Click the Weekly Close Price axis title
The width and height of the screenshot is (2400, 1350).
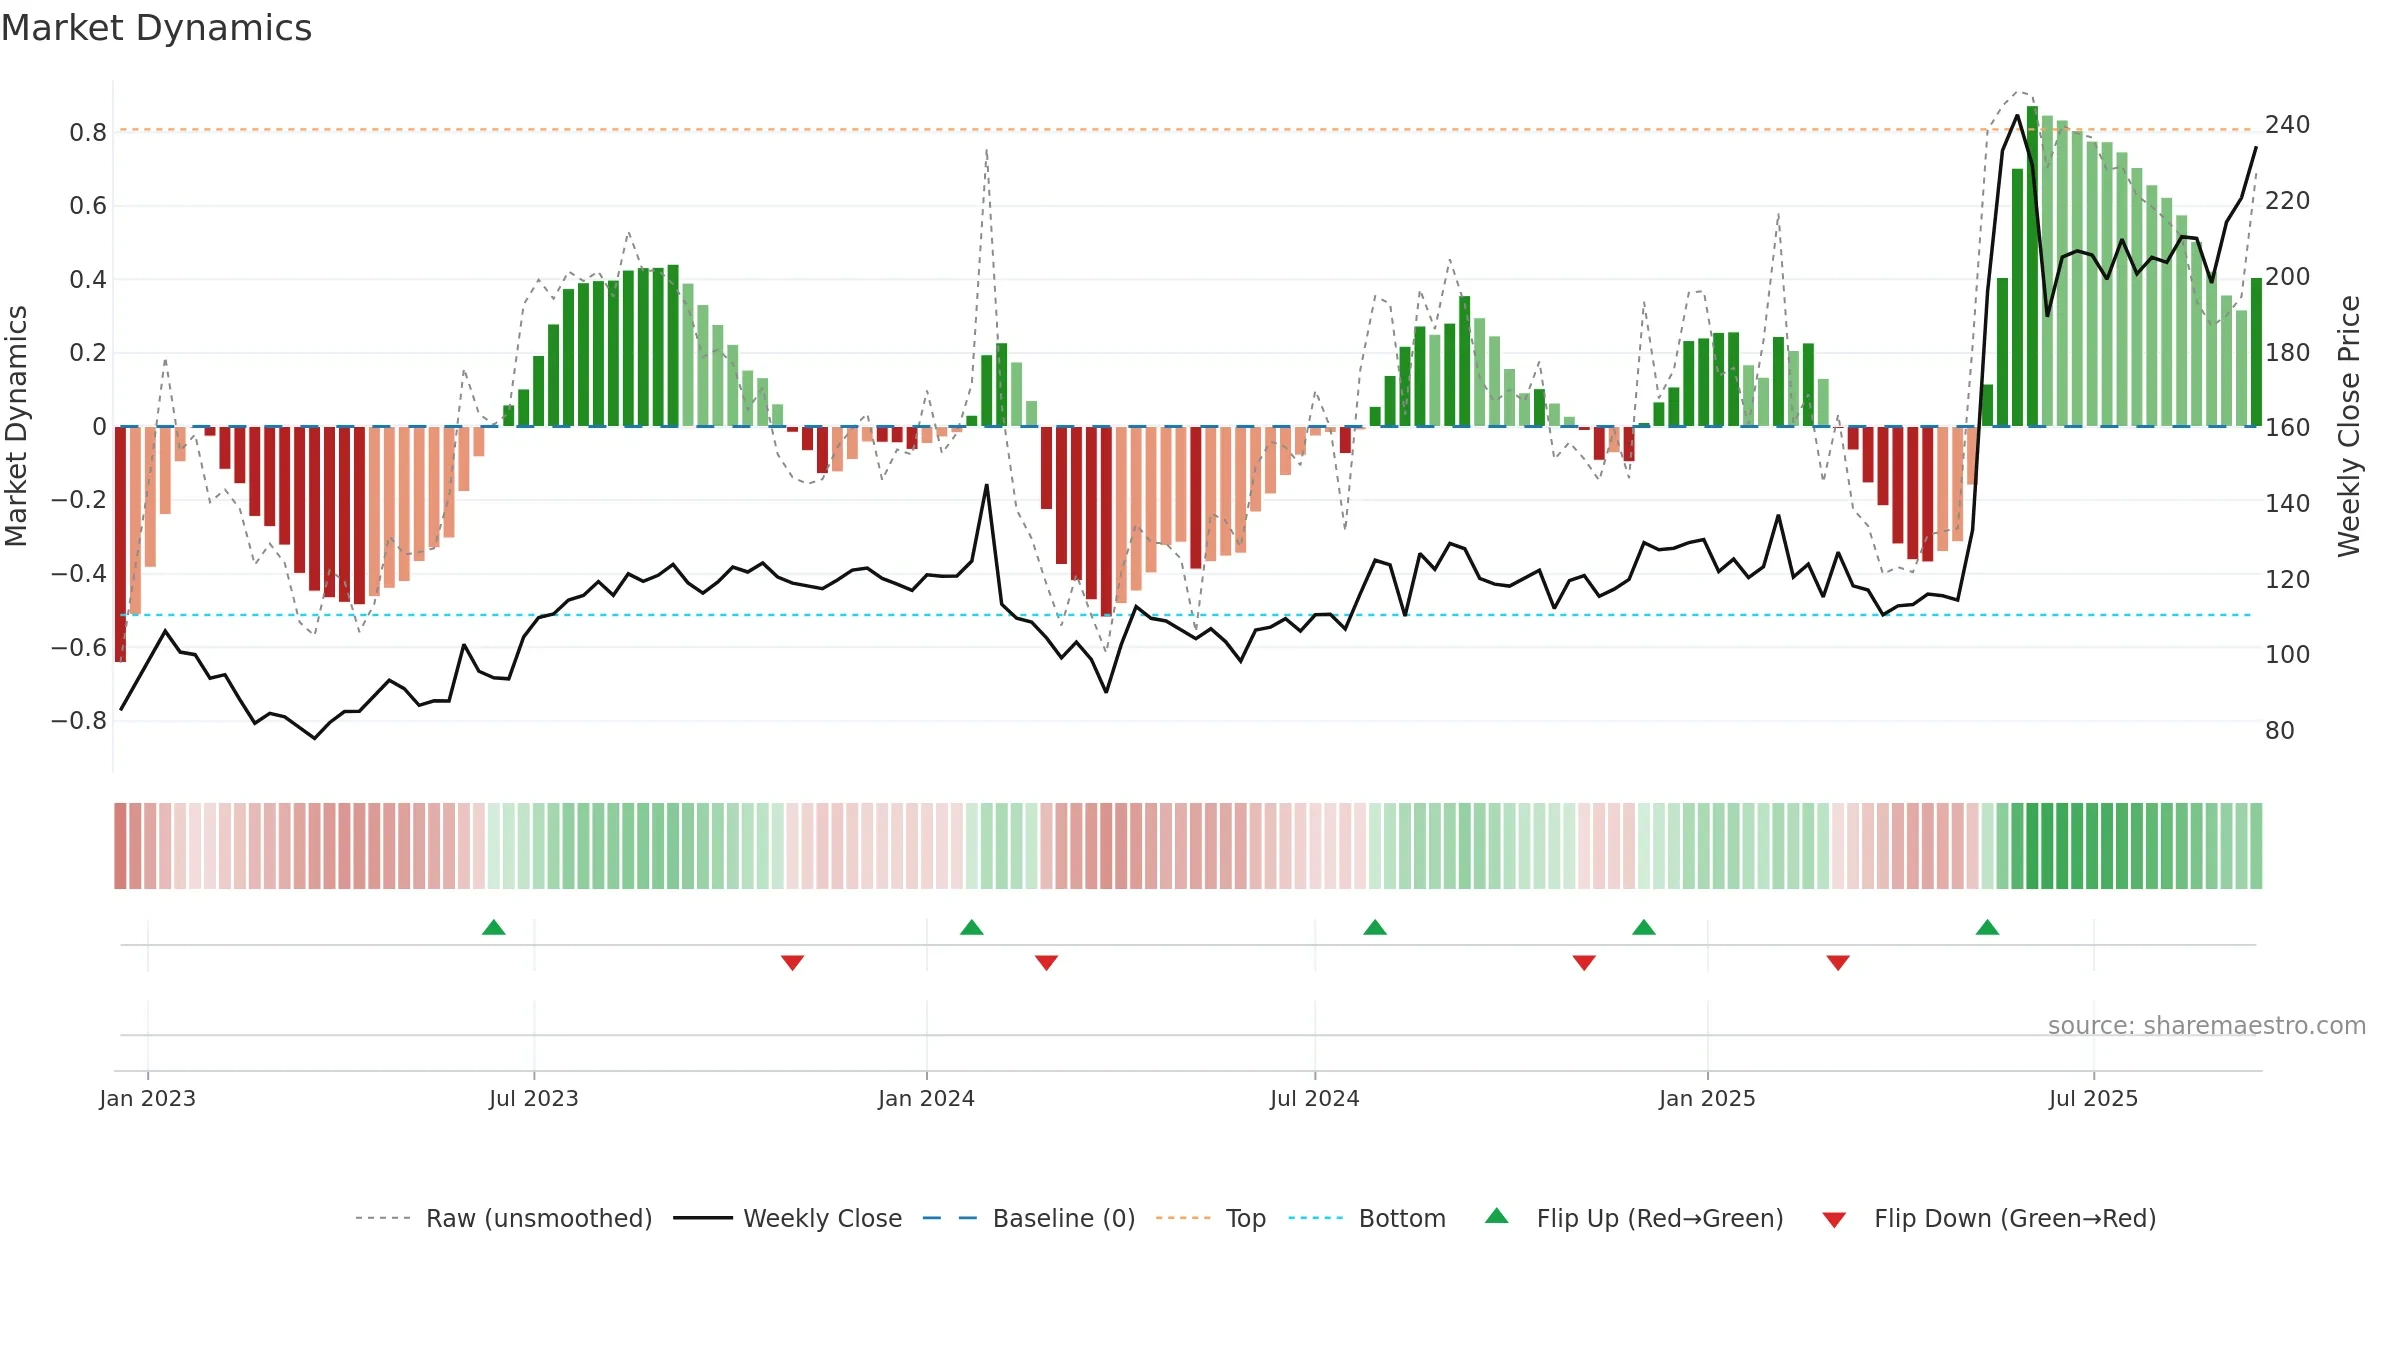pos(2349,426)
